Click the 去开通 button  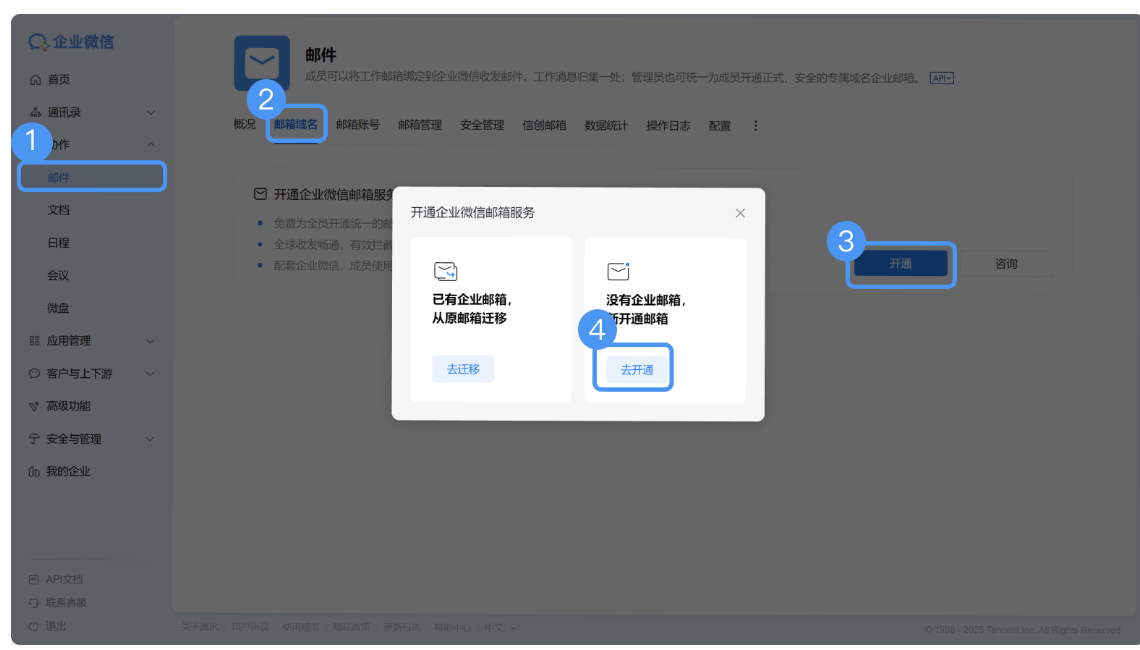(x=637, y=369)
